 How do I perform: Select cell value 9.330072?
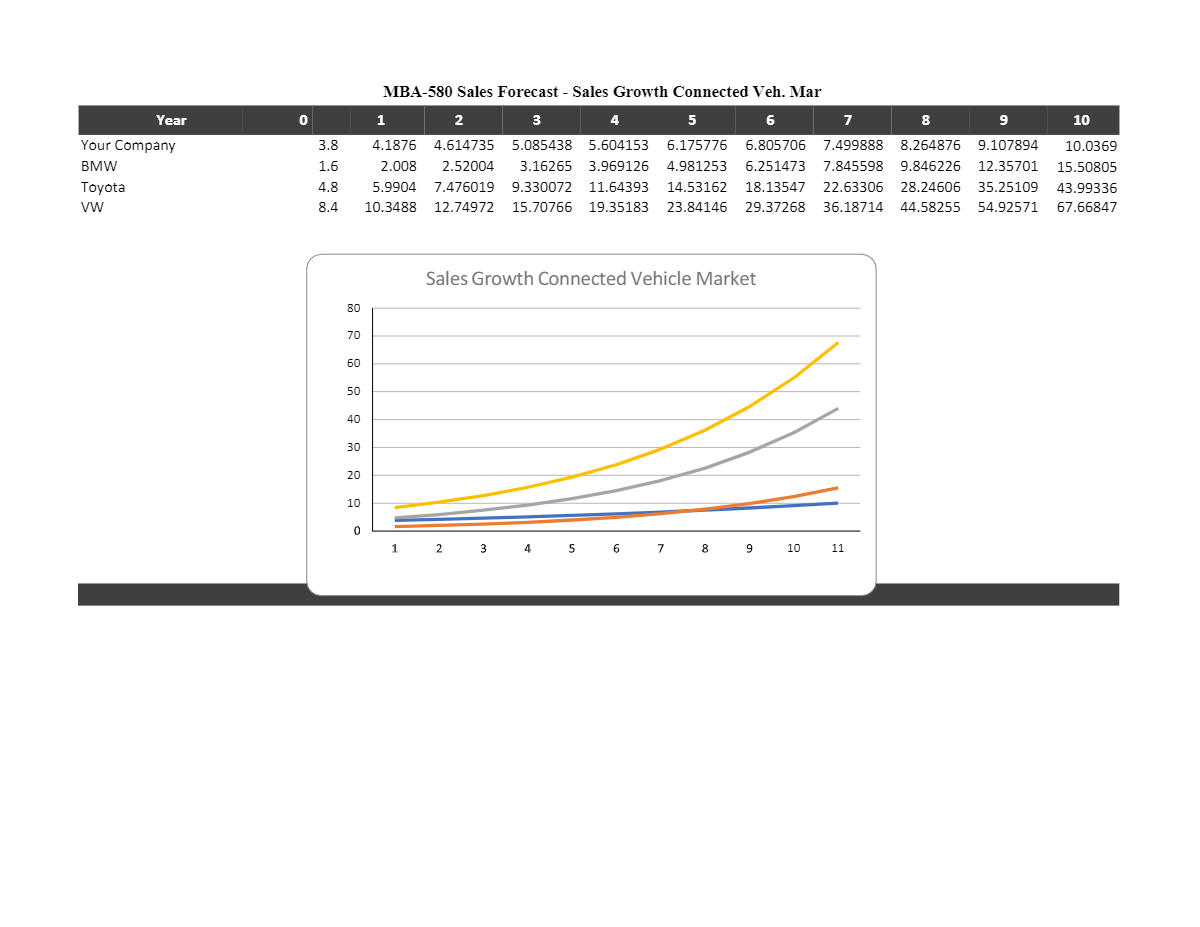tap(542, 187)
